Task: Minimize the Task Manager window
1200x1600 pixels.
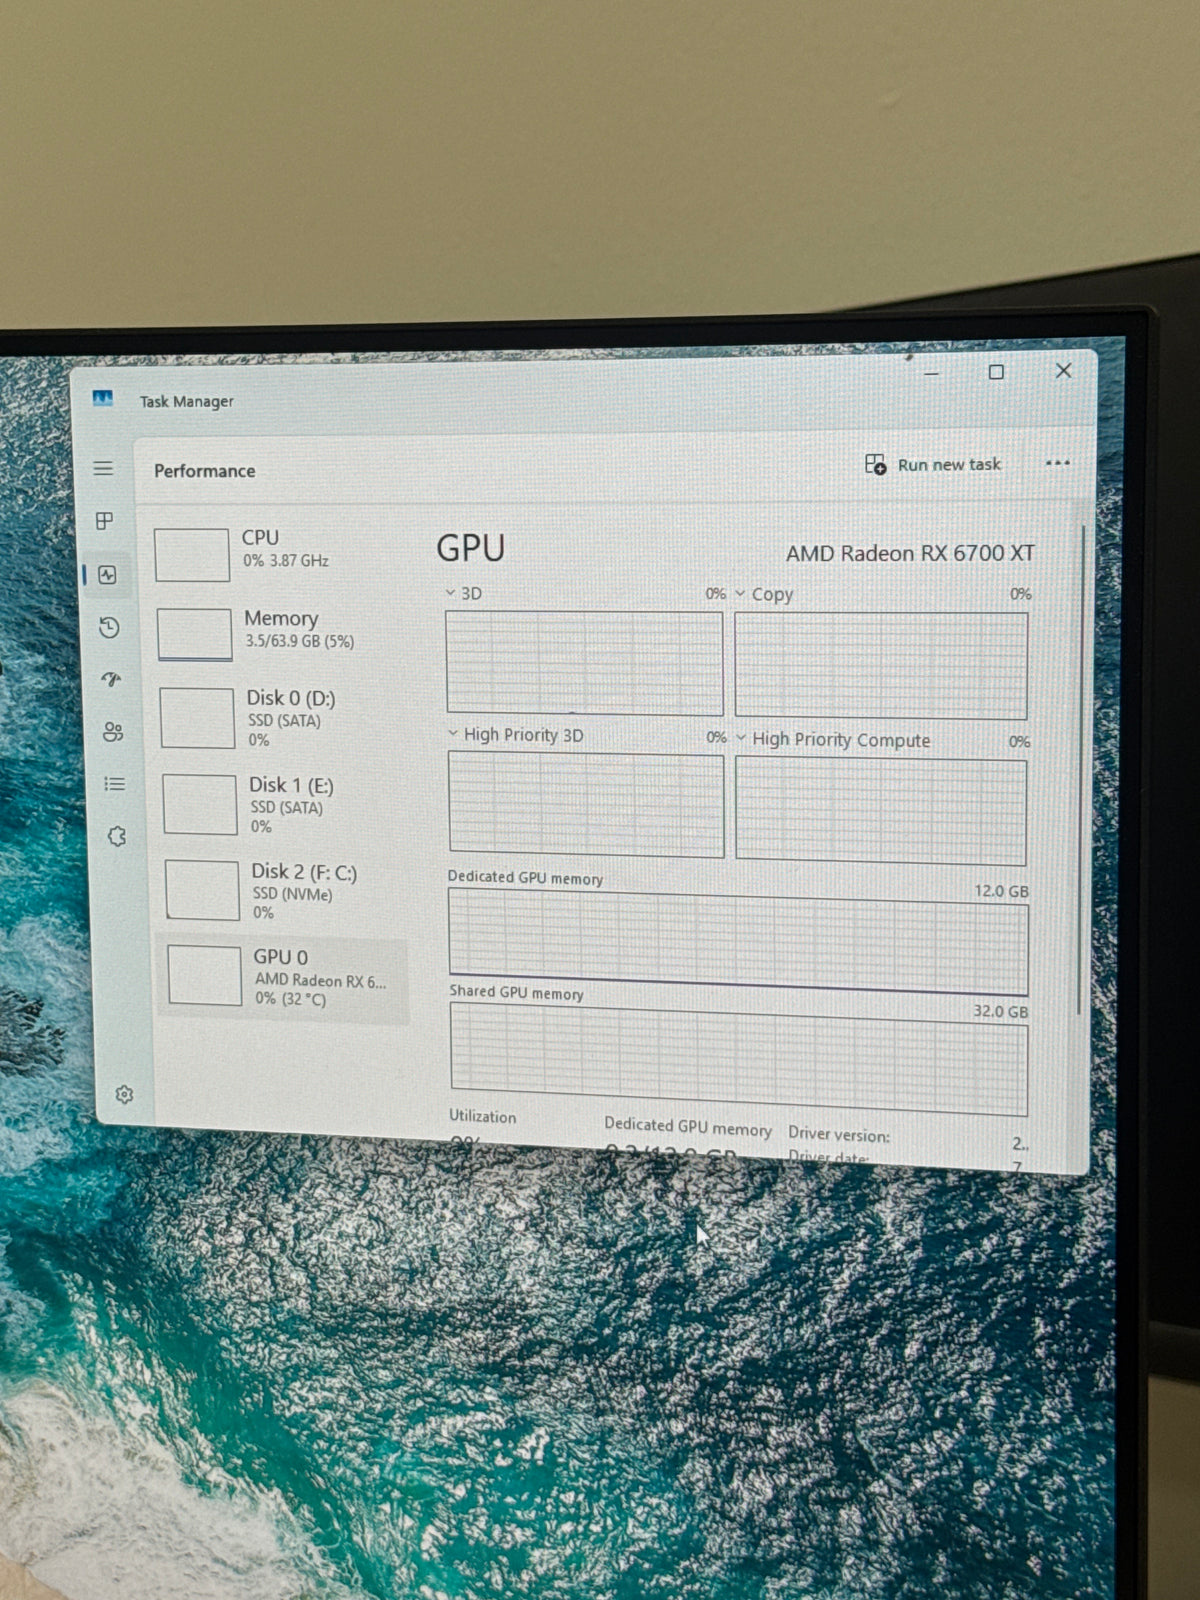Action: (x=931, y=373)
